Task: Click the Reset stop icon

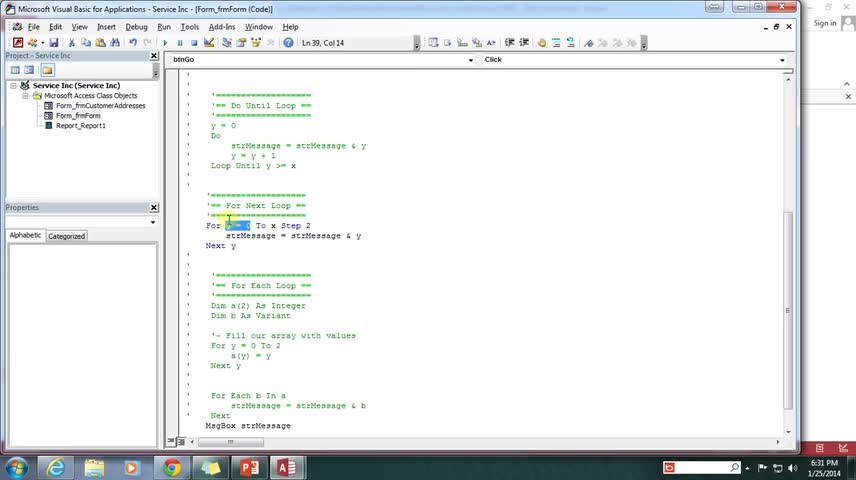Action: pos(194,43)
